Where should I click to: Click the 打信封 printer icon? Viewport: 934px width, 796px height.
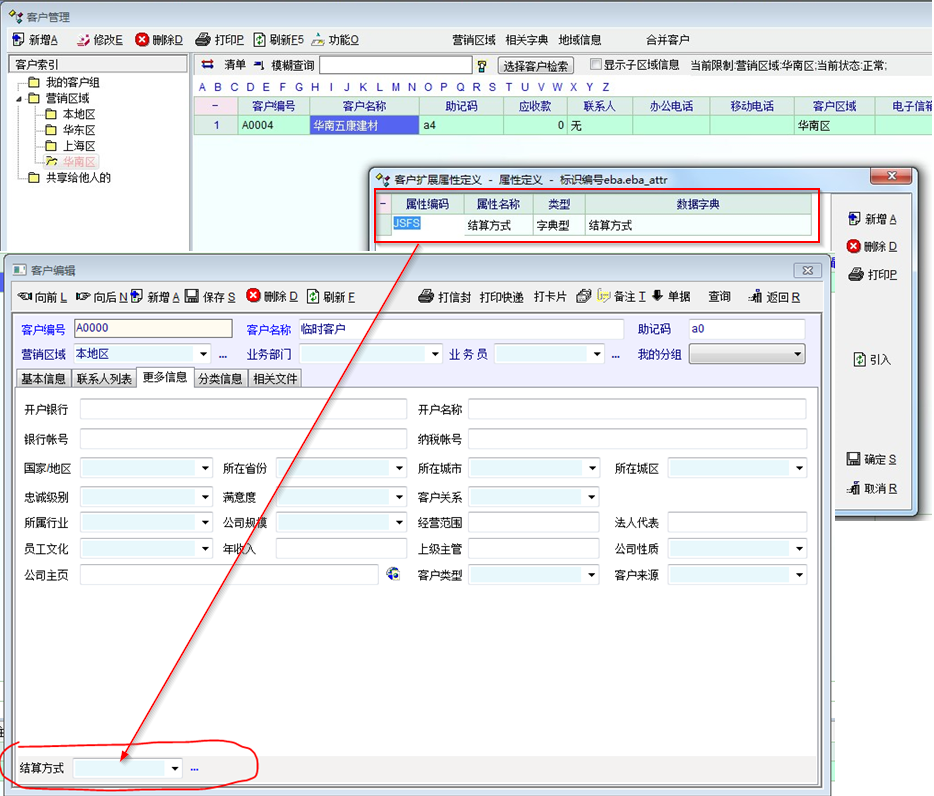click(x=425, y=297)
